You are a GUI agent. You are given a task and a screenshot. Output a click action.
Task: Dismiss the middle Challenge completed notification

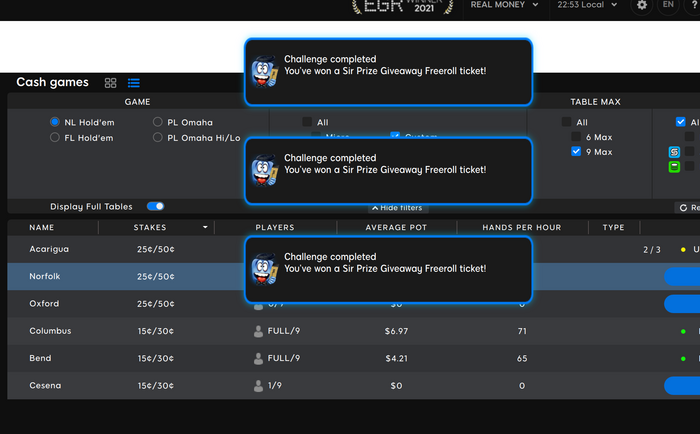(x=388, y=171)
